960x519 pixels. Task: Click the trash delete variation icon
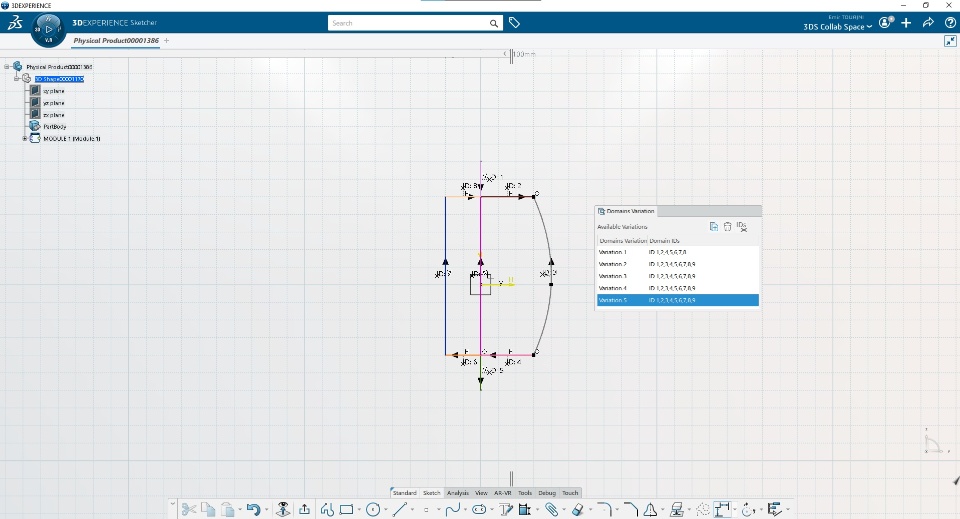tap(727, 226)
